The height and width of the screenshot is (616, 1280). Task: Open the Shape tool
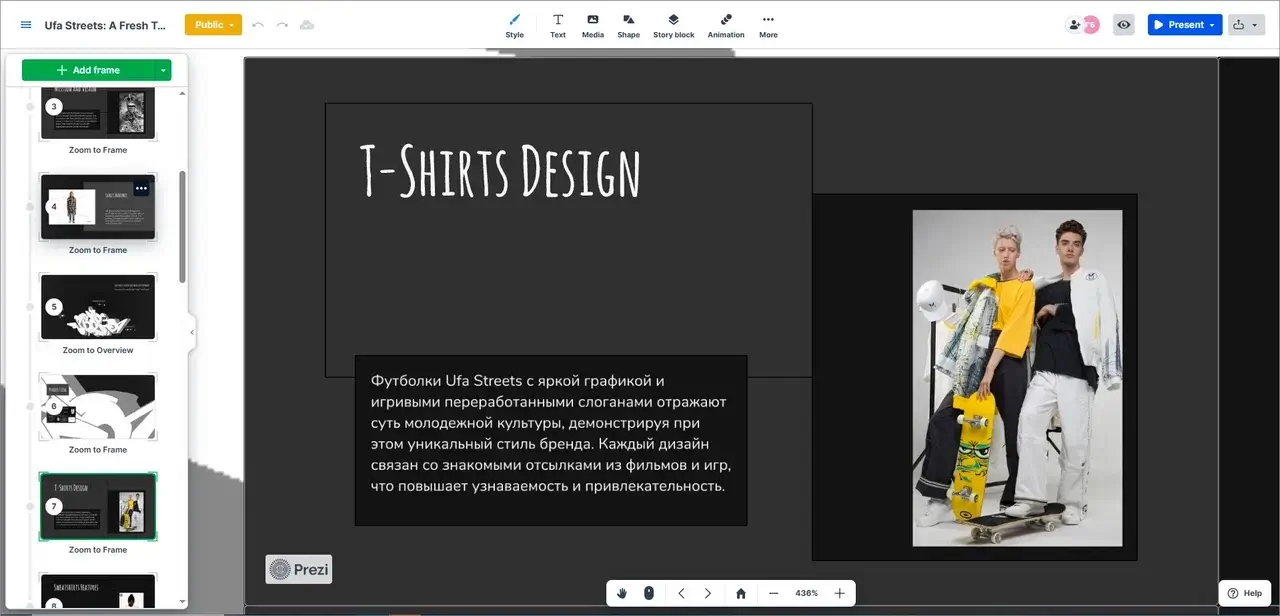[628, 25]
